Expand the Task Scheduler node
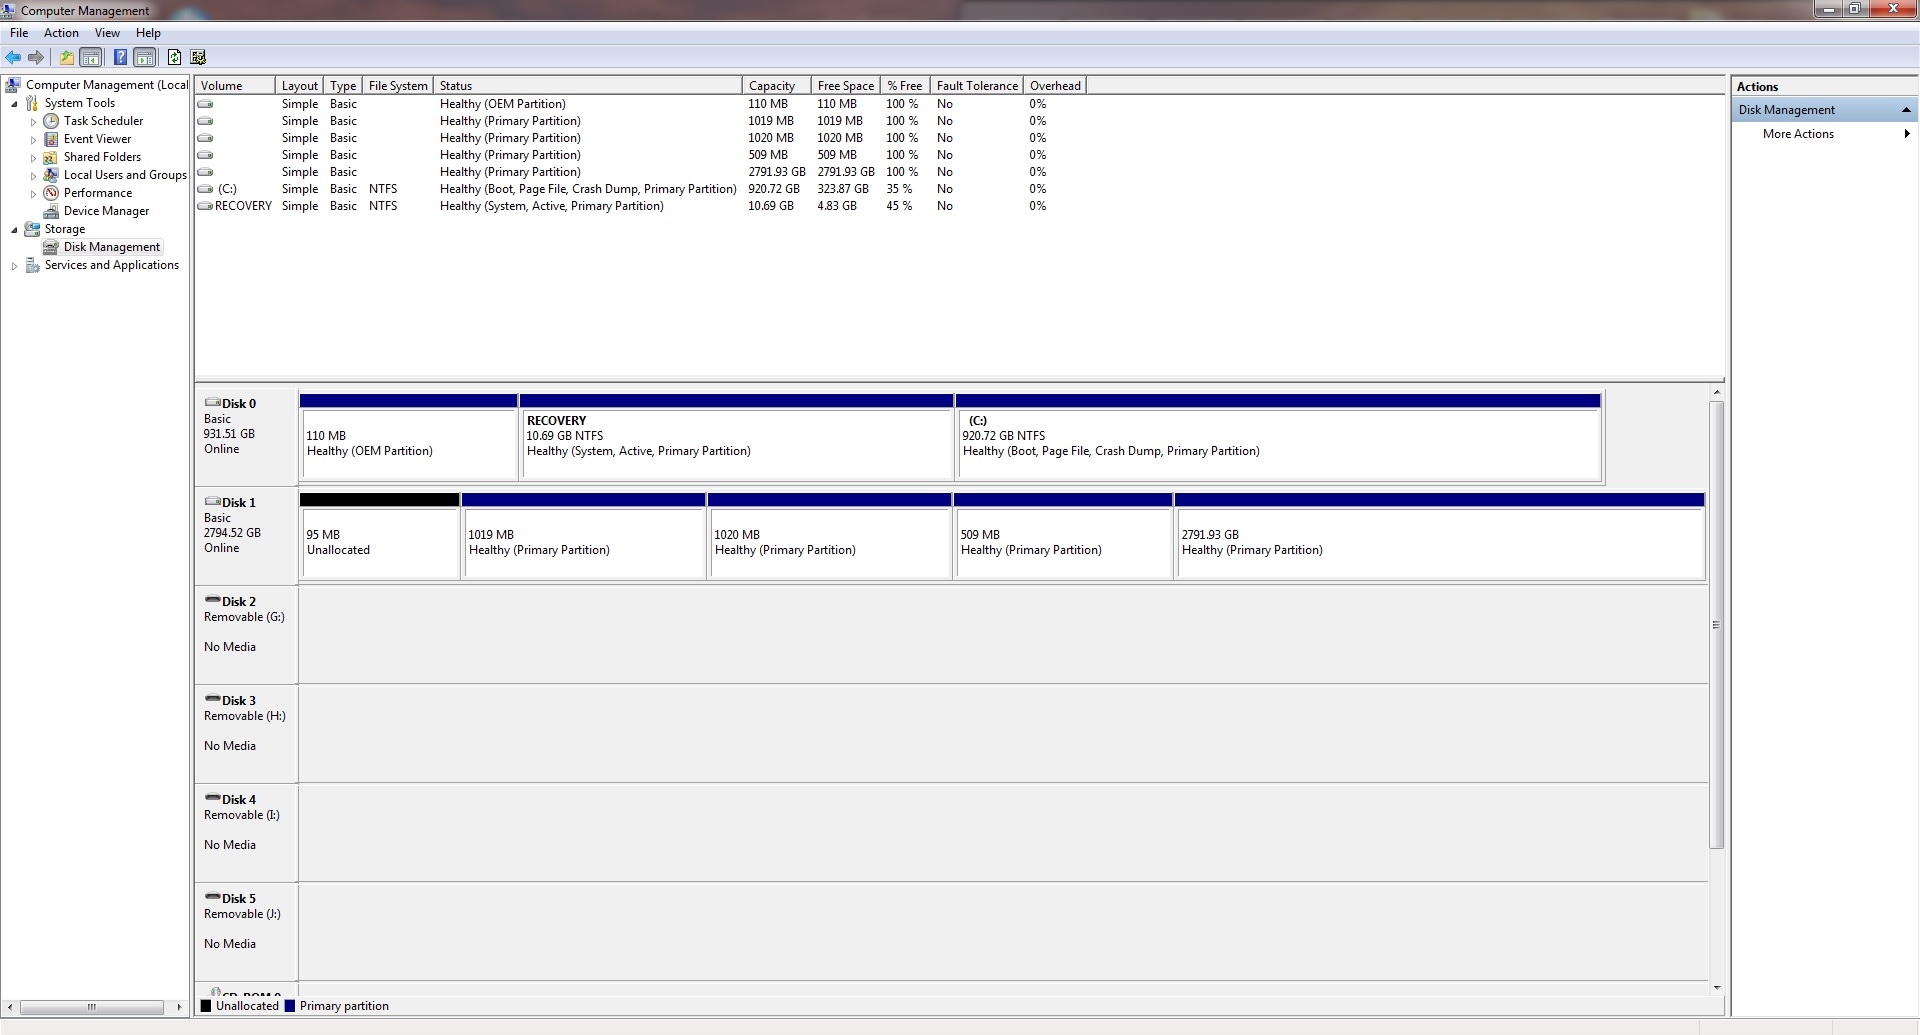Viewport: 1920px width, 1035px height. click(x=33, y=122)
